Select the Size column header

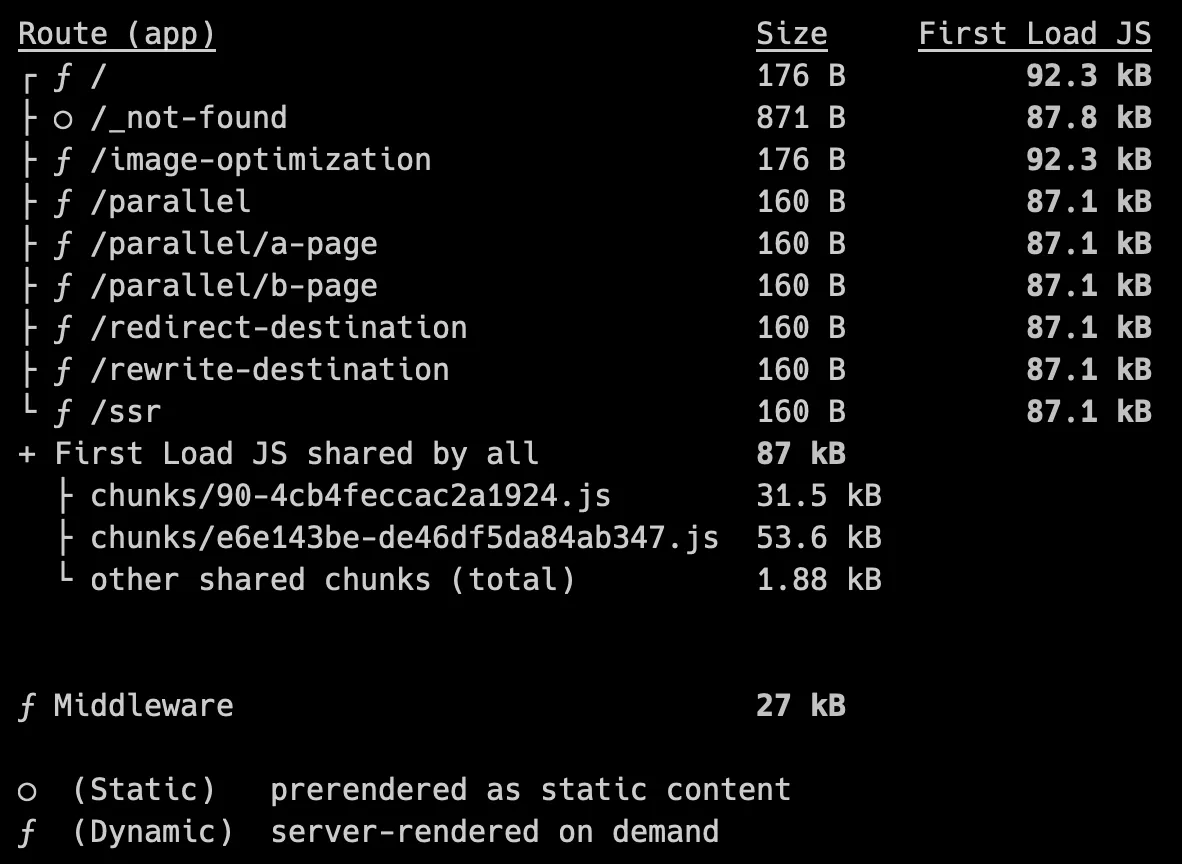point(791,34)
